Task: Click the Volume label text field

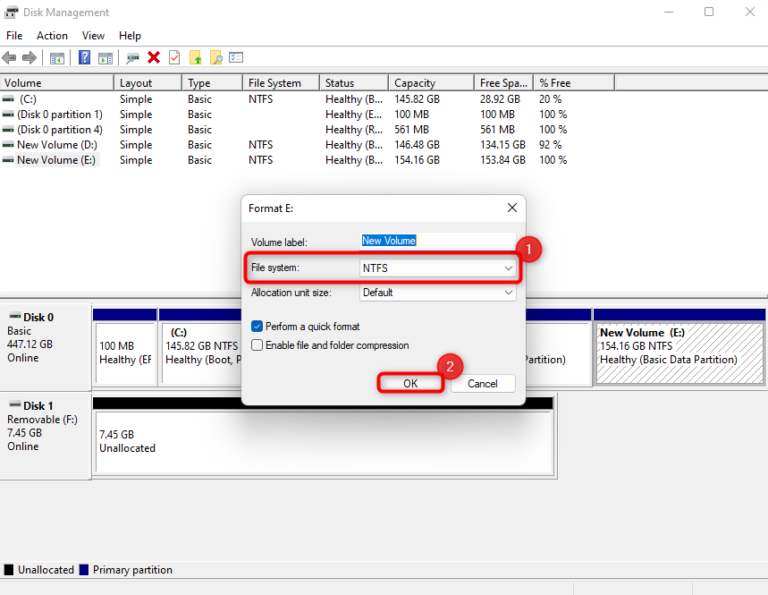Action: point(438,241)
